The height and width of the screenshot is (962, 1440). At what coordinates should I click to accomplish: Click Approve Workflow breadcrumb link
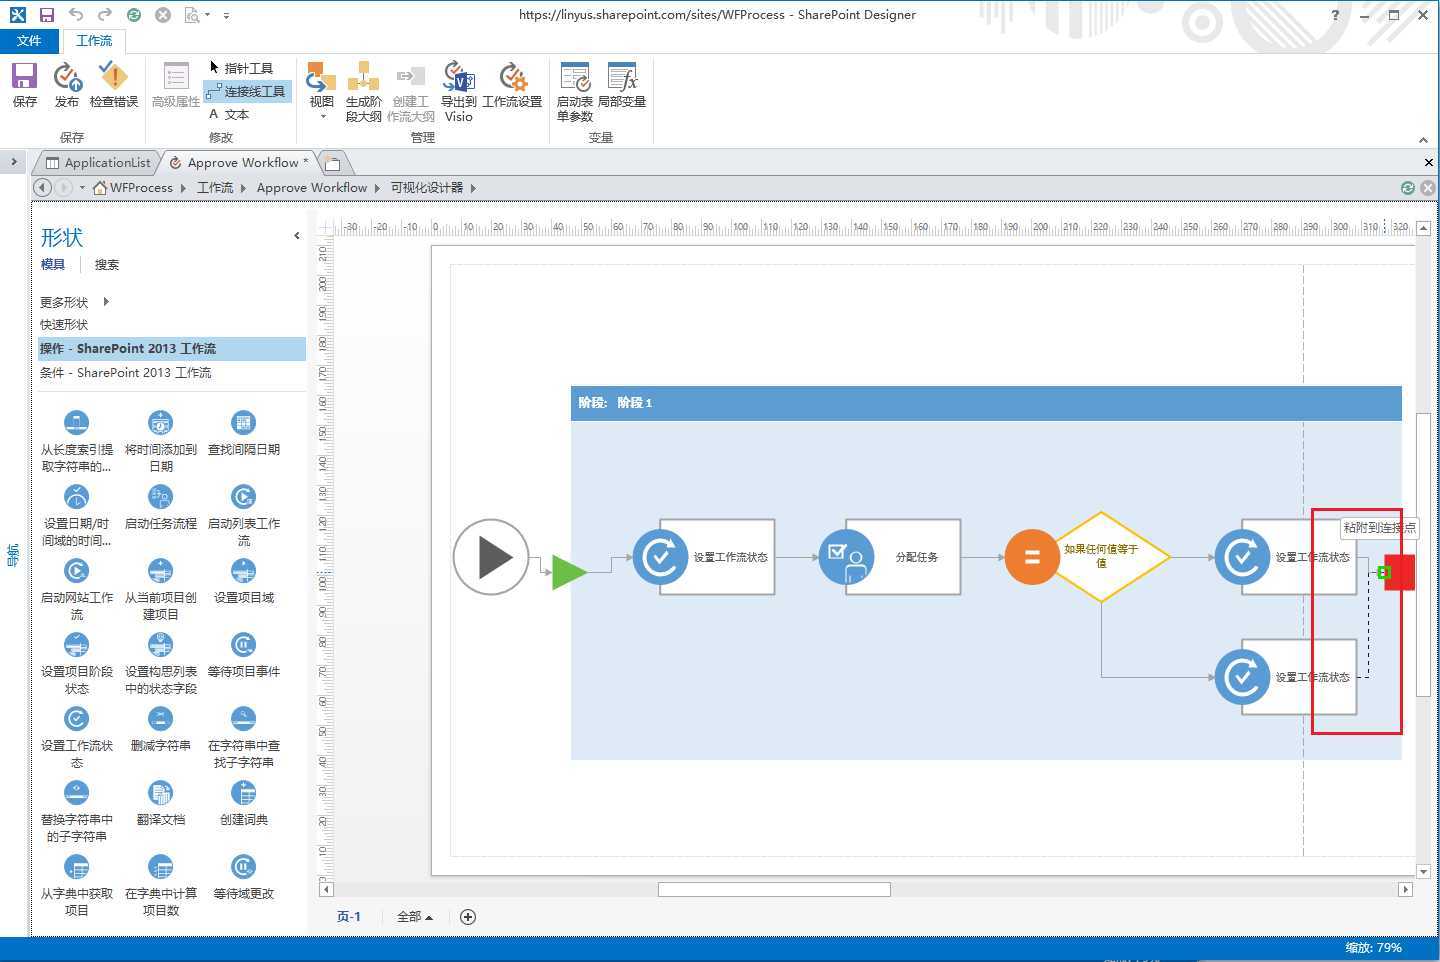tap(312, 188)
